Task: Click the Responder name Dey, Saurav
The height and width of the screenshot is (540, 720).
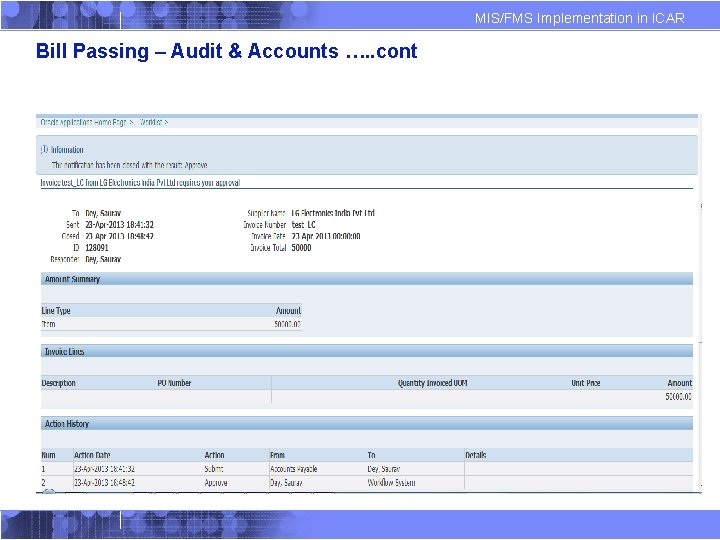Action: point(103,259)
